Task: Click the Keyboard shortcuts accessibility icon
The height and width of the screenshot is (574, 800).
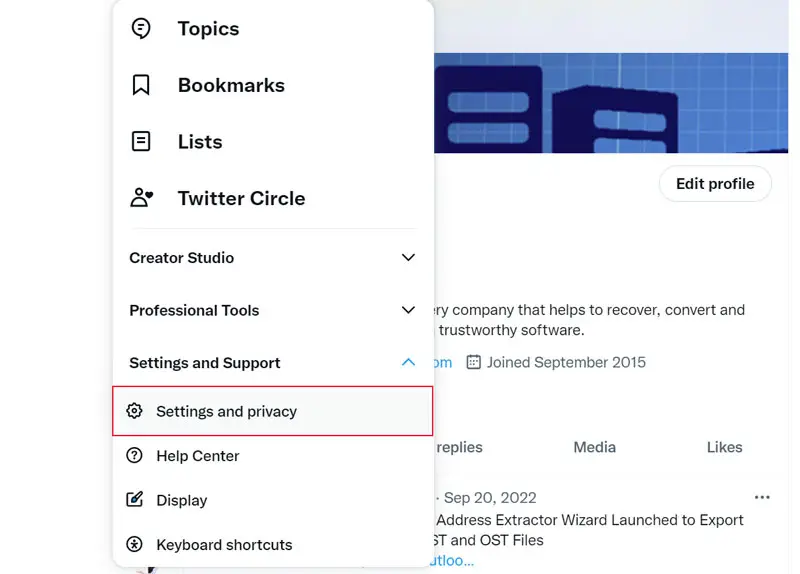Action: point(135,545)
